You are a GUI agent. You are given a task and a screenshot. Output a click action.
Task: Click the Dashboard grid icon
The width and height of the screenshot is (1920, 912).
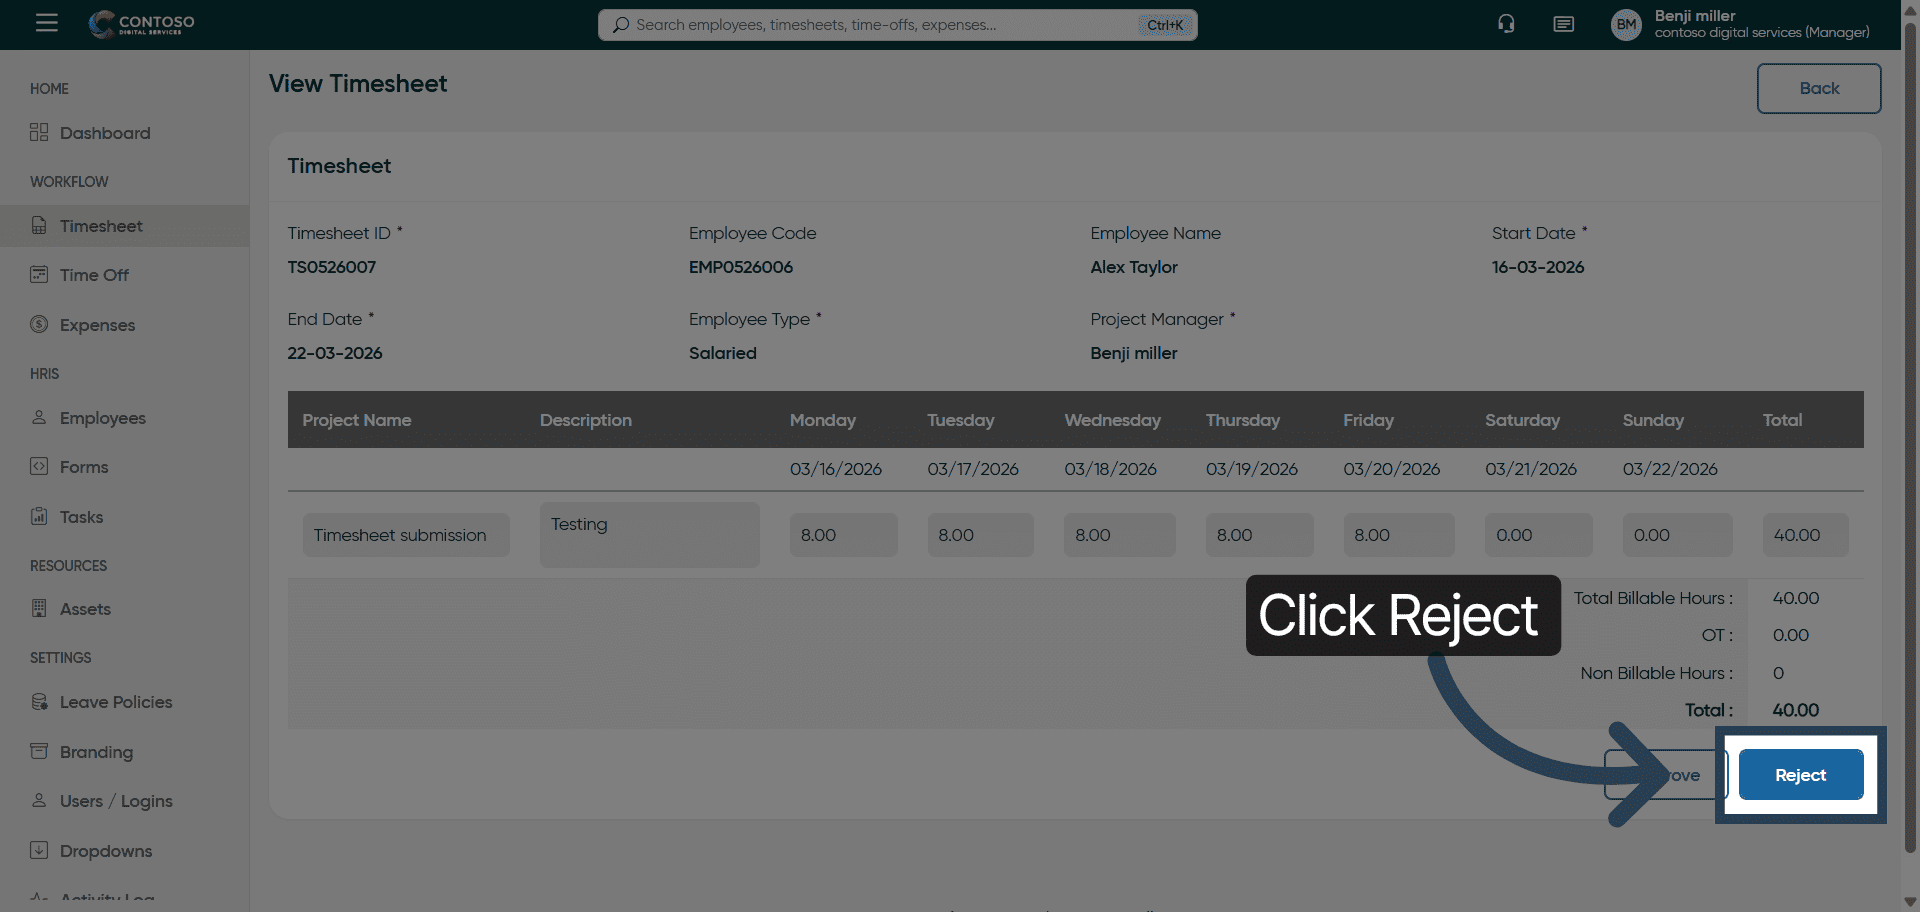pyautogui.click(x=39, y=133)
